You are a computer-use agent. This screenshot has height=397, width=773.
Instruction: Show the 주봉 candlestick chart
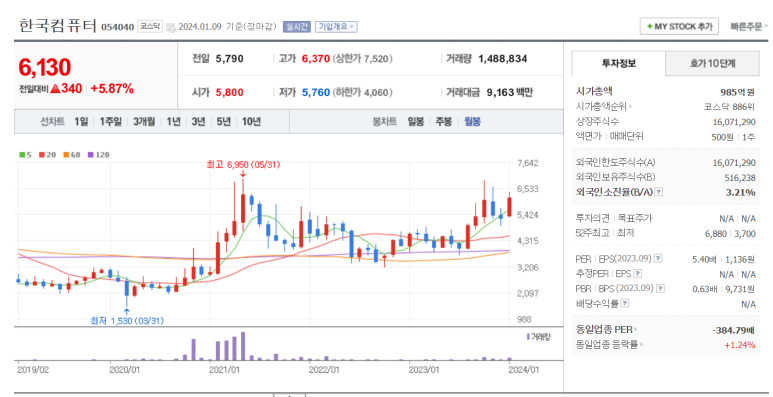click(444, 122)
